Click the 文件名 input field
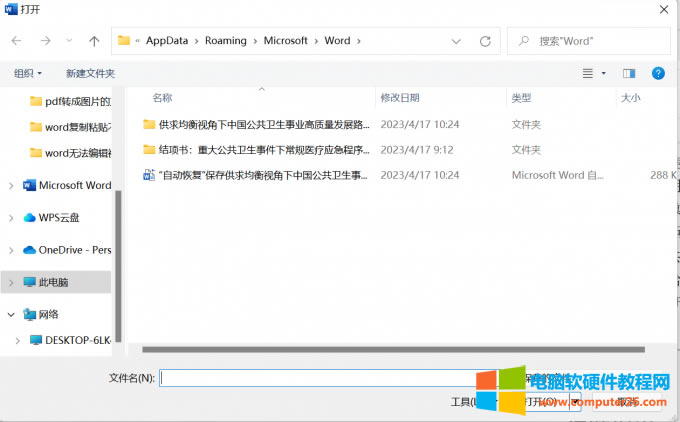Image resolution: width=680 pixels, height=422 pixels. pos(320,378)
